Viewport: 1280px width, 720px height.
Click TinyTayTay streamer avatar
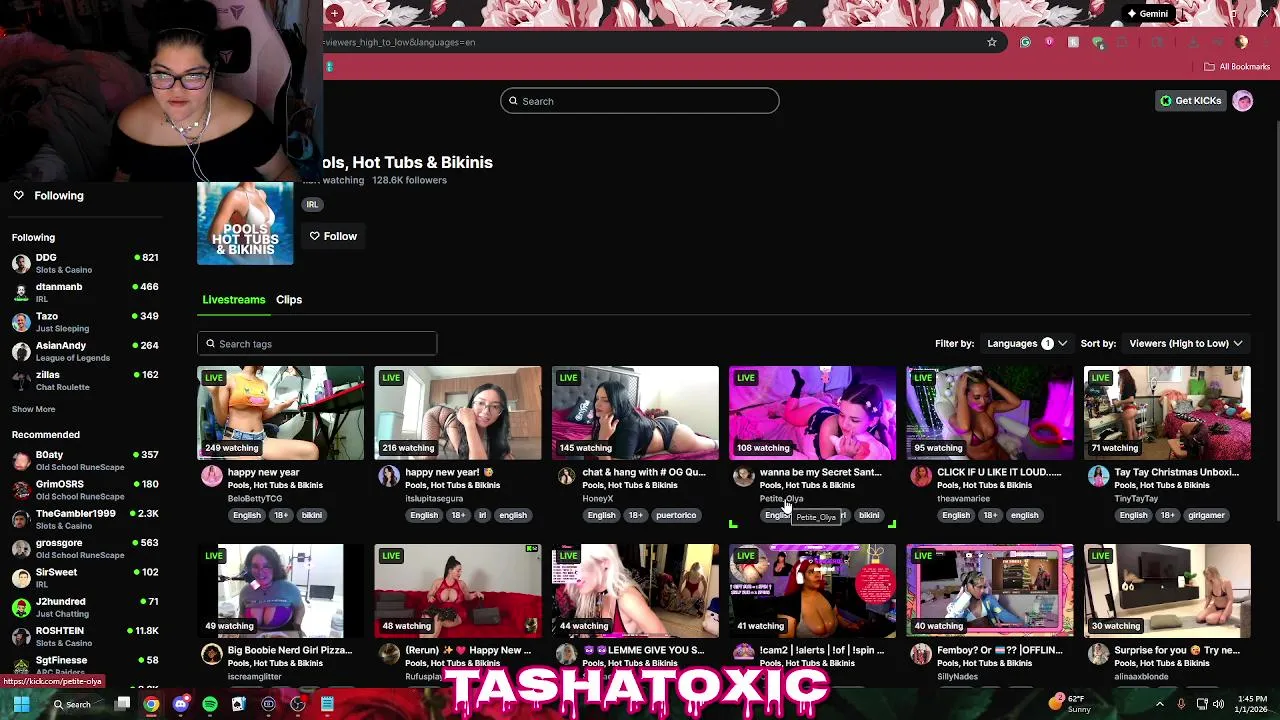point(1098,476)
